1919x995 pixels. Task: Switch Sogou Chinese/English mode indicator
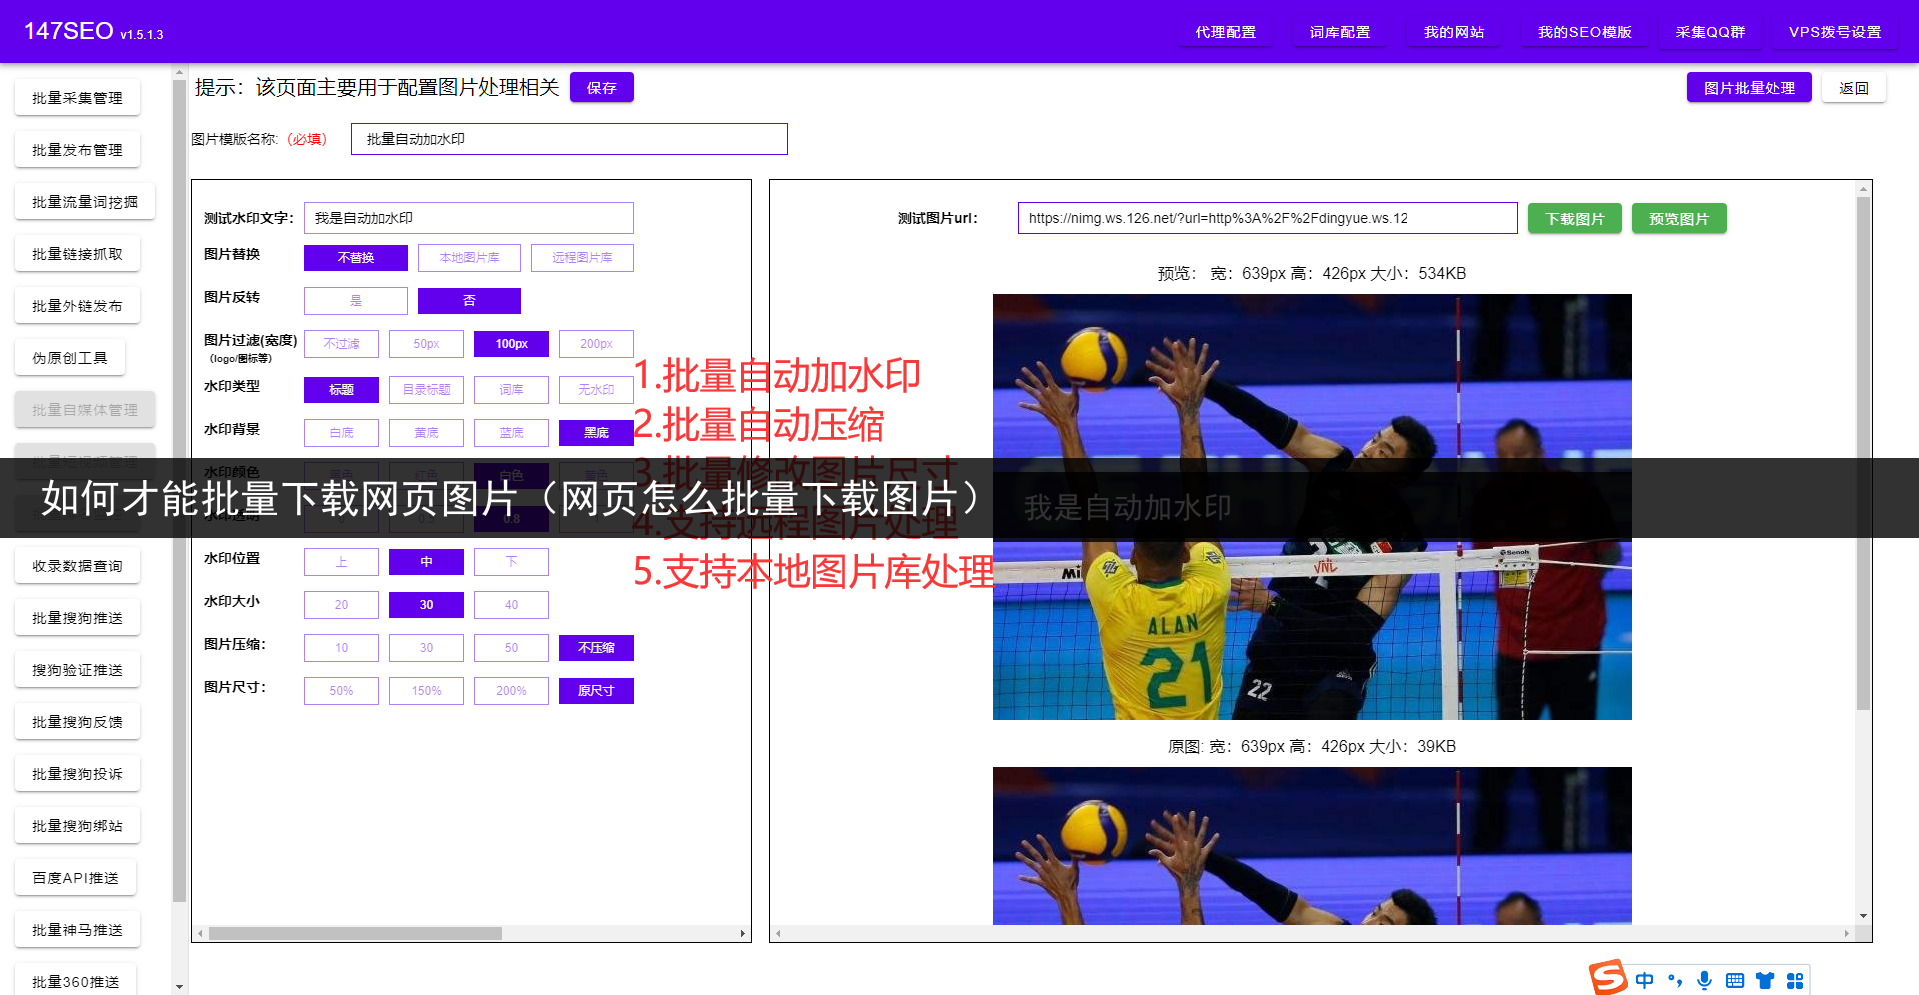[1645, 981]
